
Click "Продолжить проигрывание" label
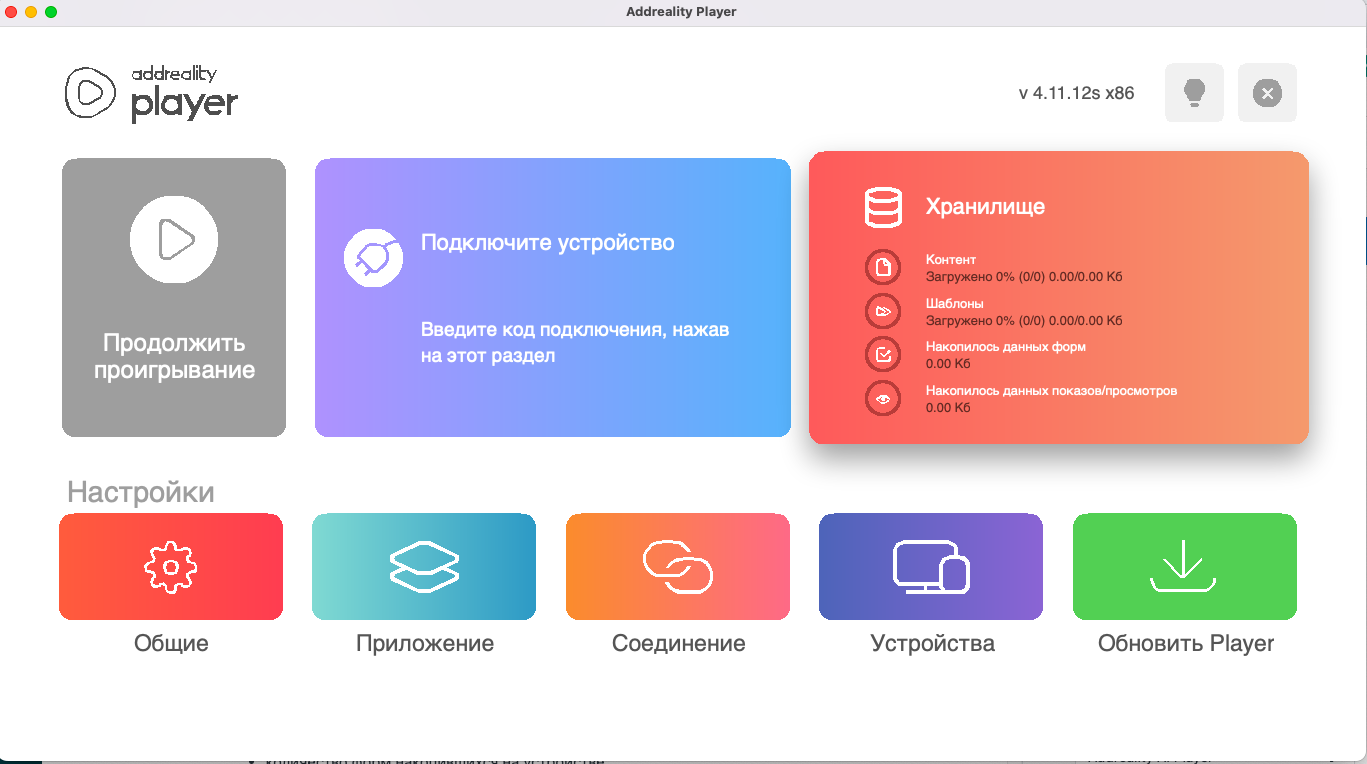tap(174, 357)
